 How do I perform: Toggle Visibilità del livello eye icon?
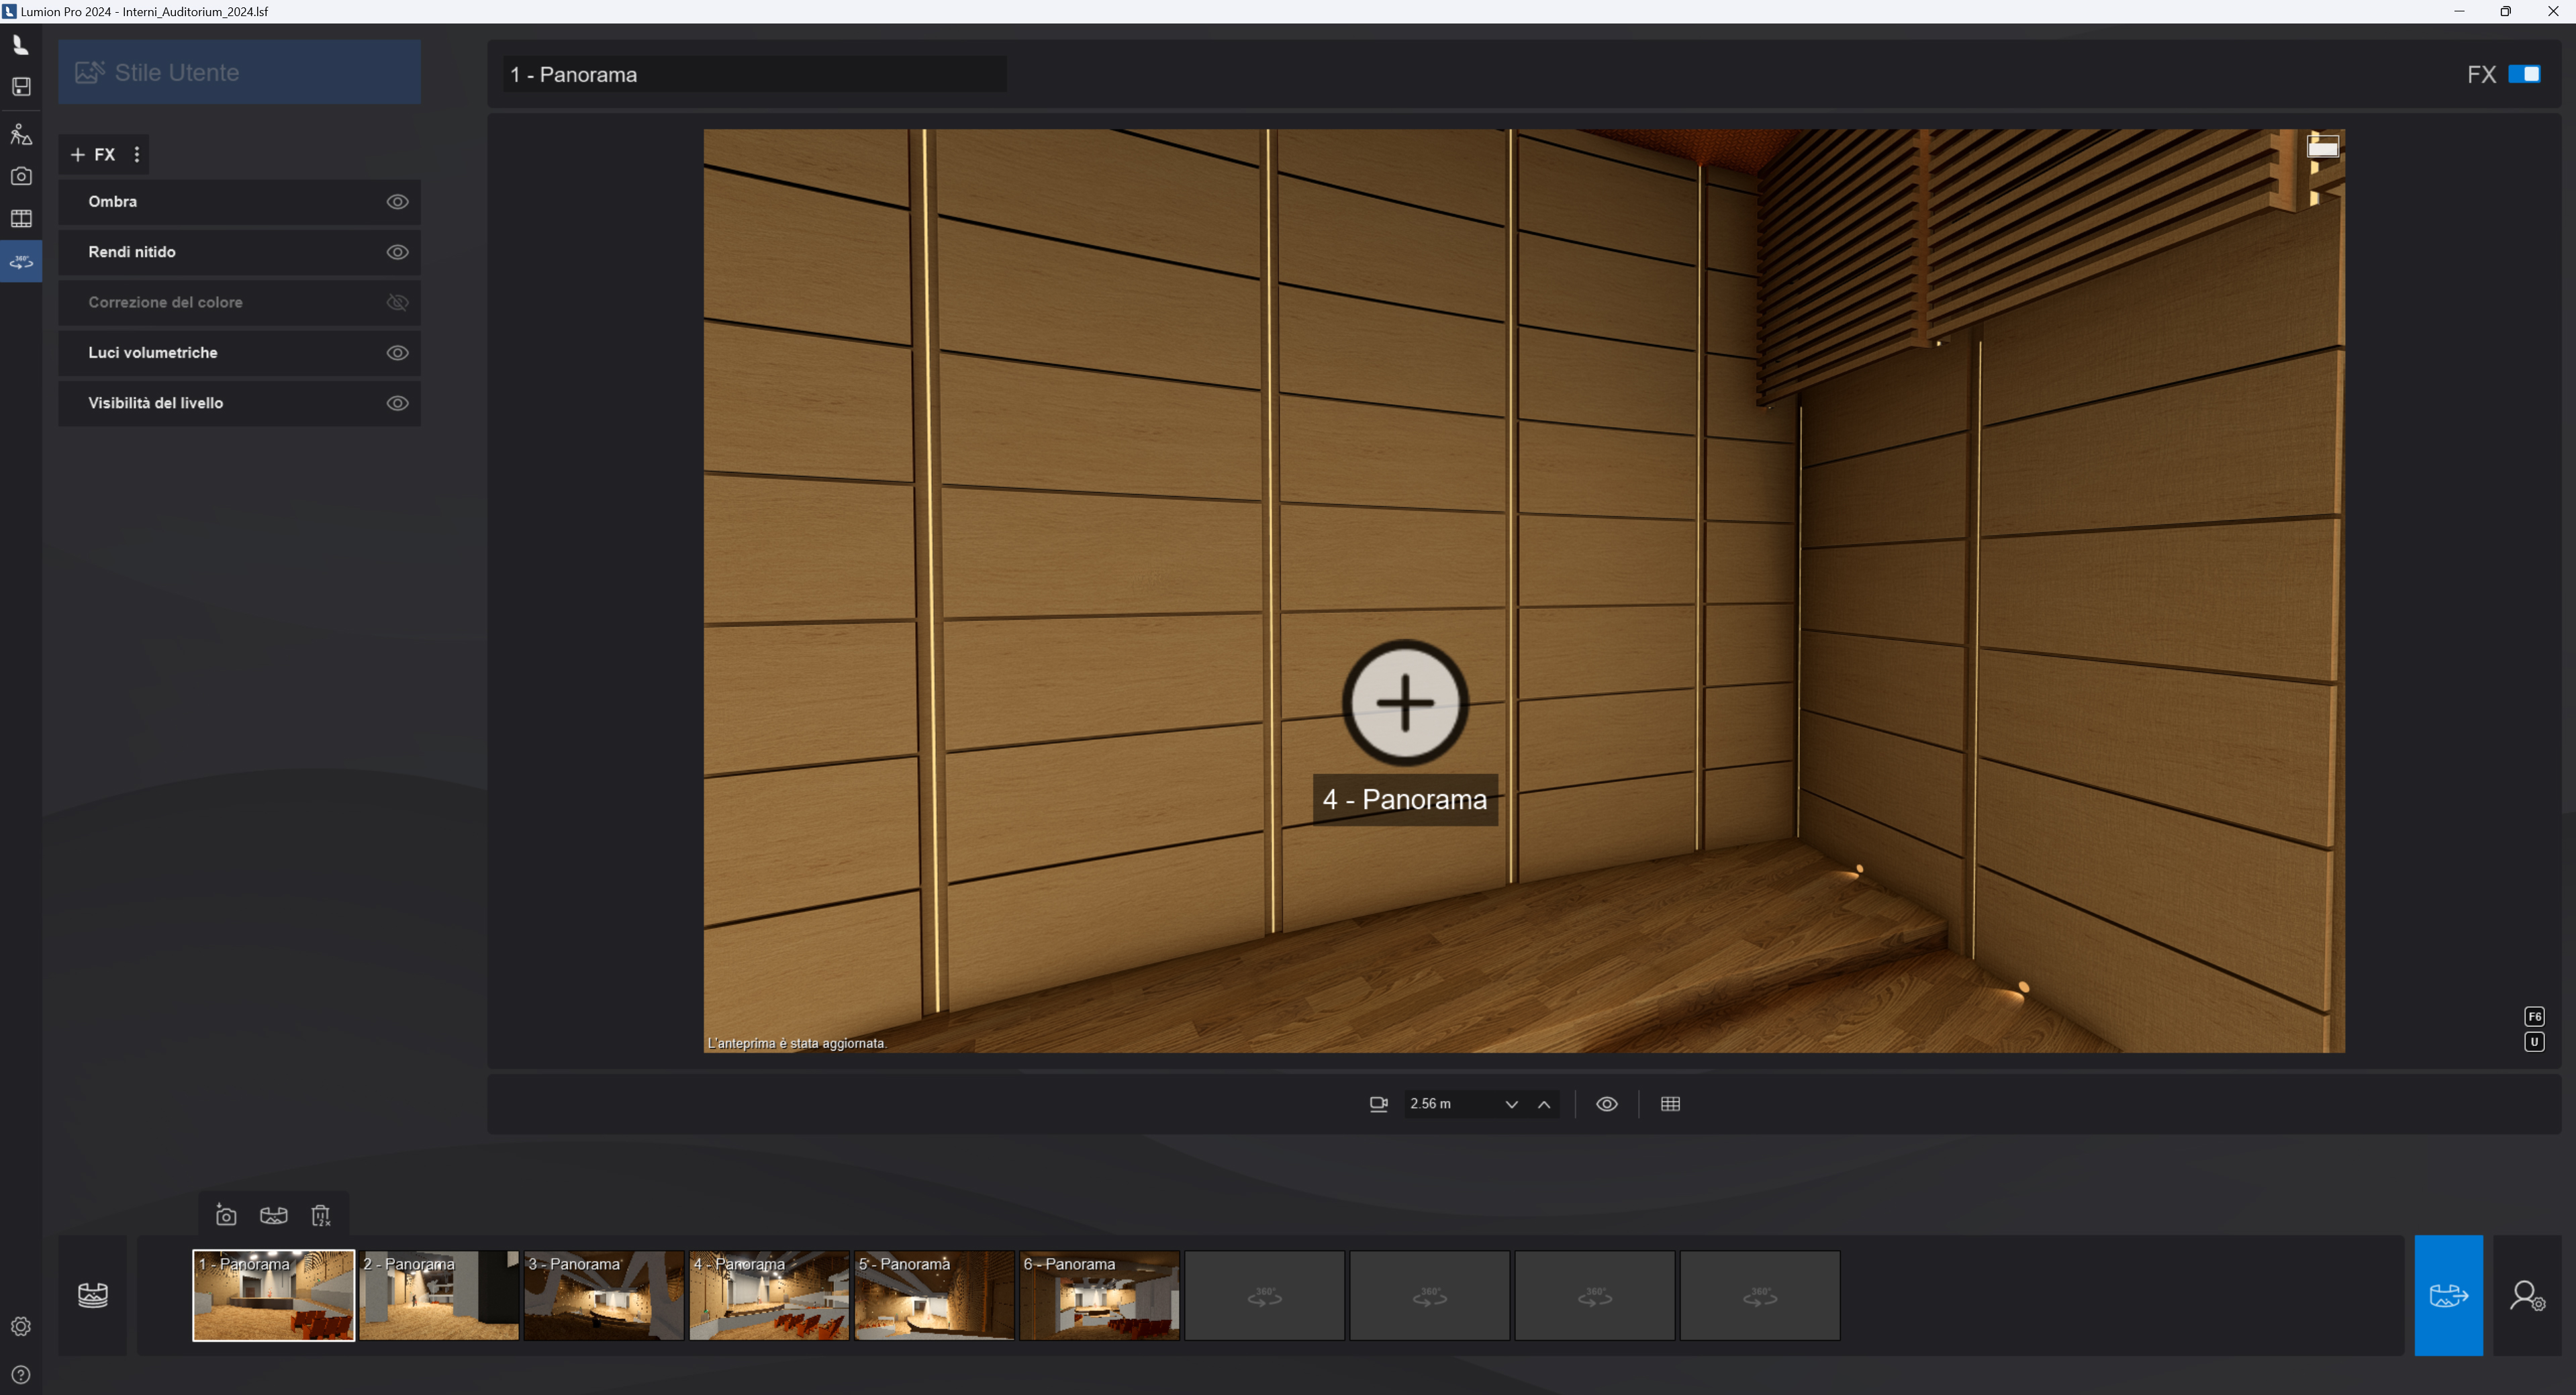point(397,403)
